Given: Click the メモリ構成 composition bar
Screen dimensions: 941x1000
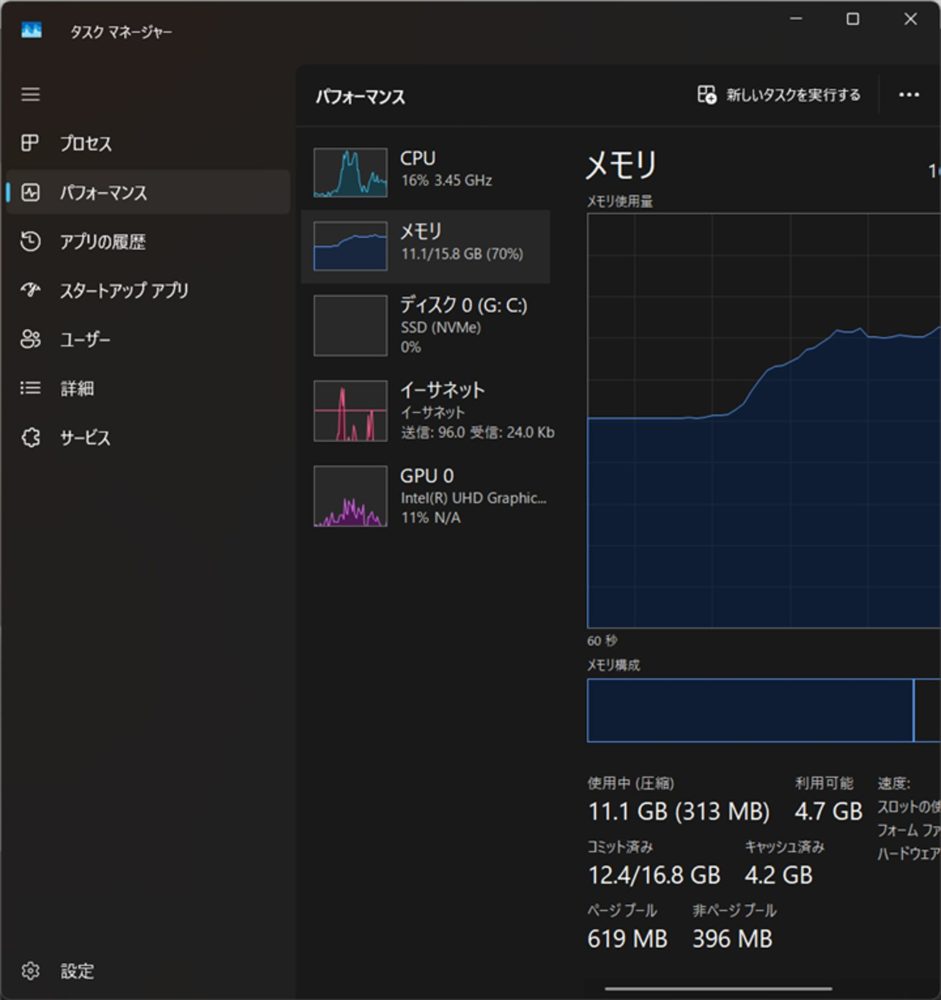Looking at the screenshot, I should 764,710.
